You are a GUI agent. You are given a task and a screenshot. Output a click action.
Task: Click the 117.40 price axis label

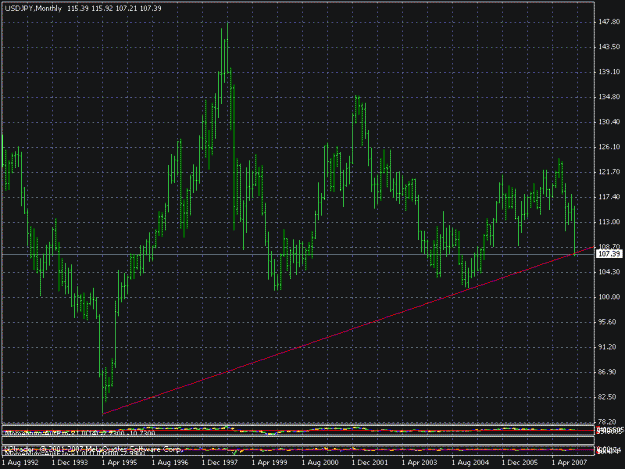[609, 197]
